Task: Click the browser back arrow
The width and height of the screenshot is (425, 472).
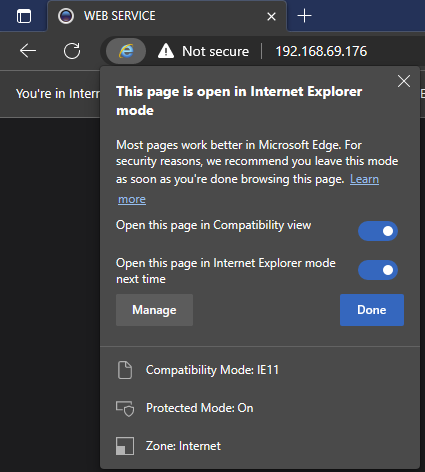Action: (x=28, y=51)
